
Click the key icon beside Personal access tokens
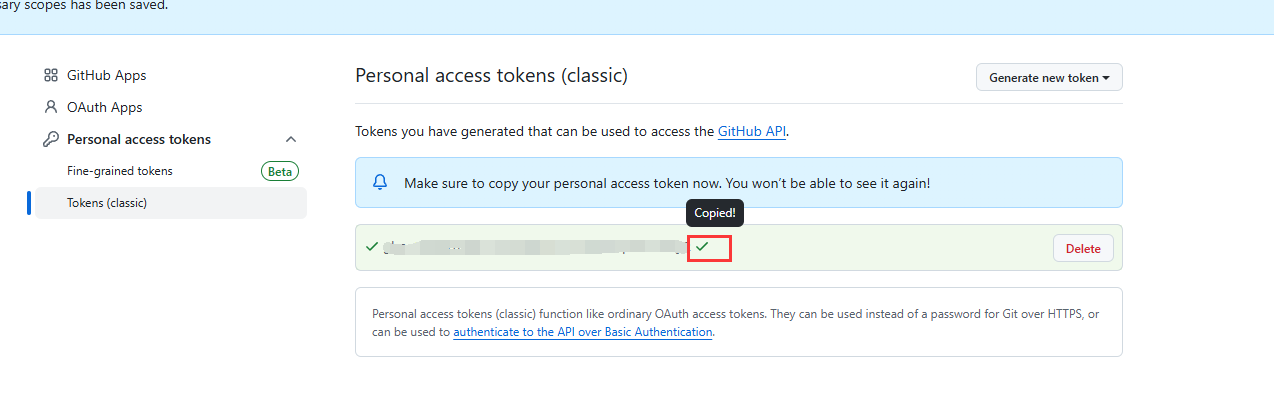pos(51,139)
